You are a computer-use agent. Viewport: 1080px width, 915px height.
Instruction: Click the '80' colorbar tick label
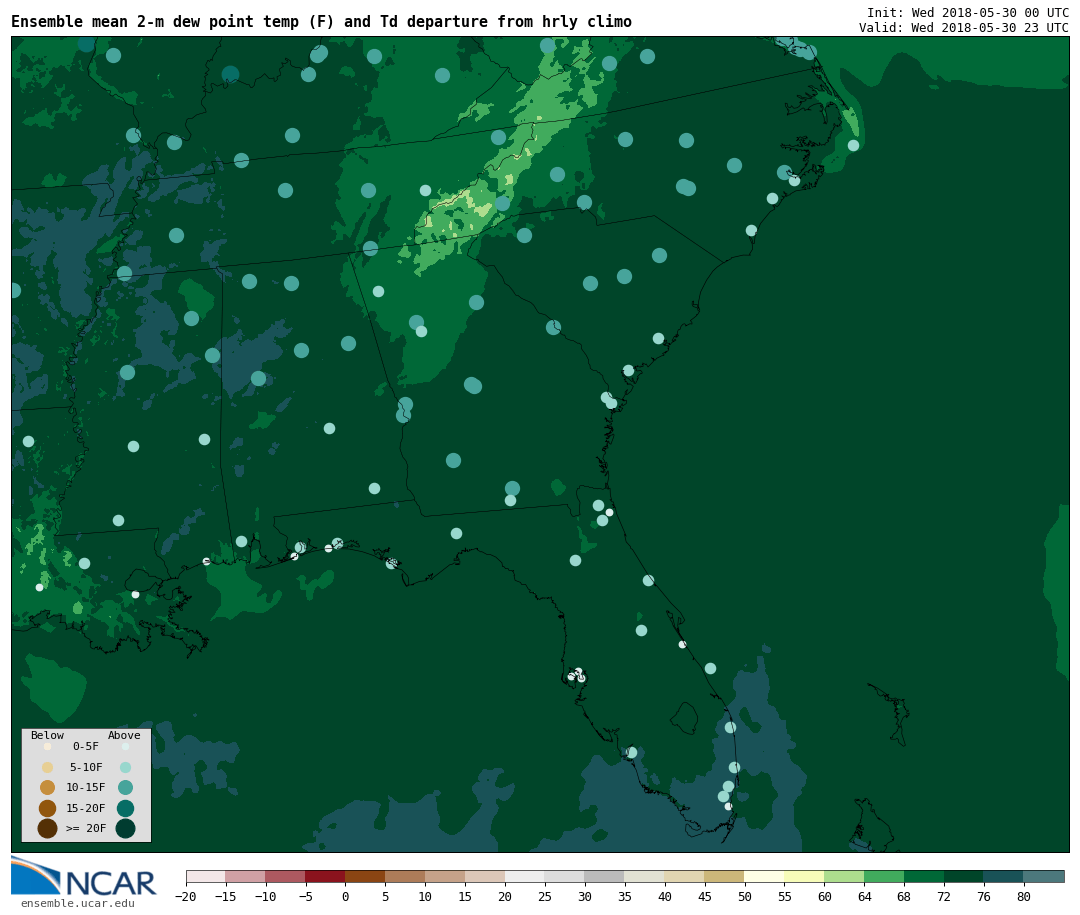click(x=1024, y=897)
